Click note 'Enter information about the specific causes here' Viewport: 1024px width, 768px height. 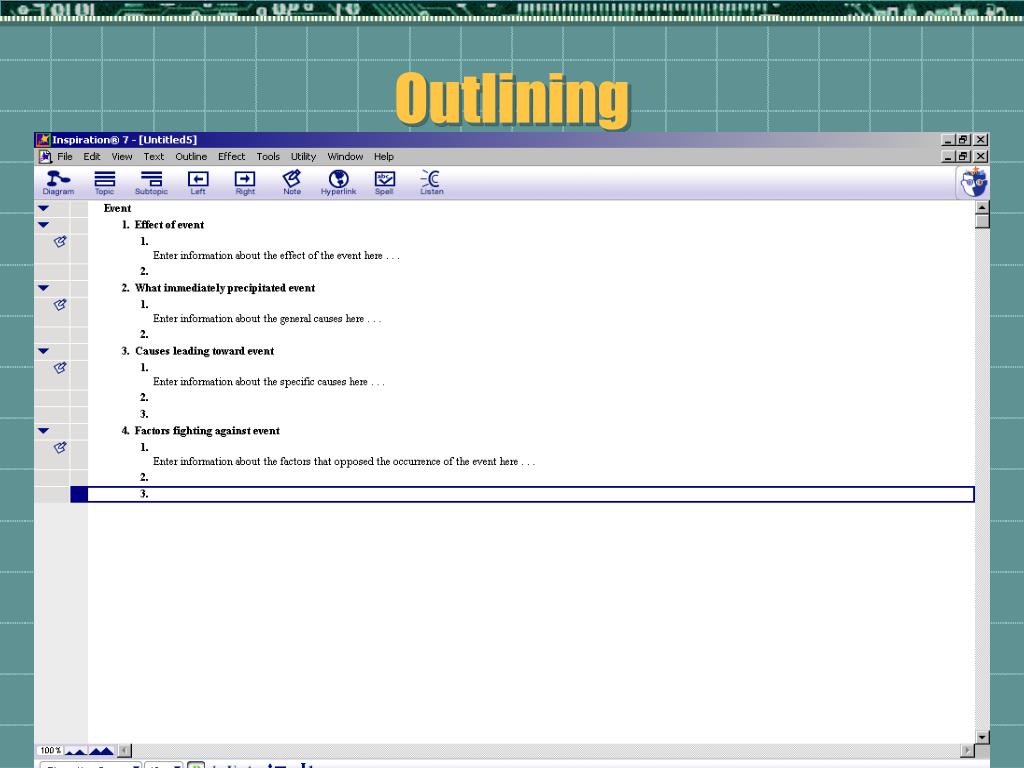click(268, 382)
